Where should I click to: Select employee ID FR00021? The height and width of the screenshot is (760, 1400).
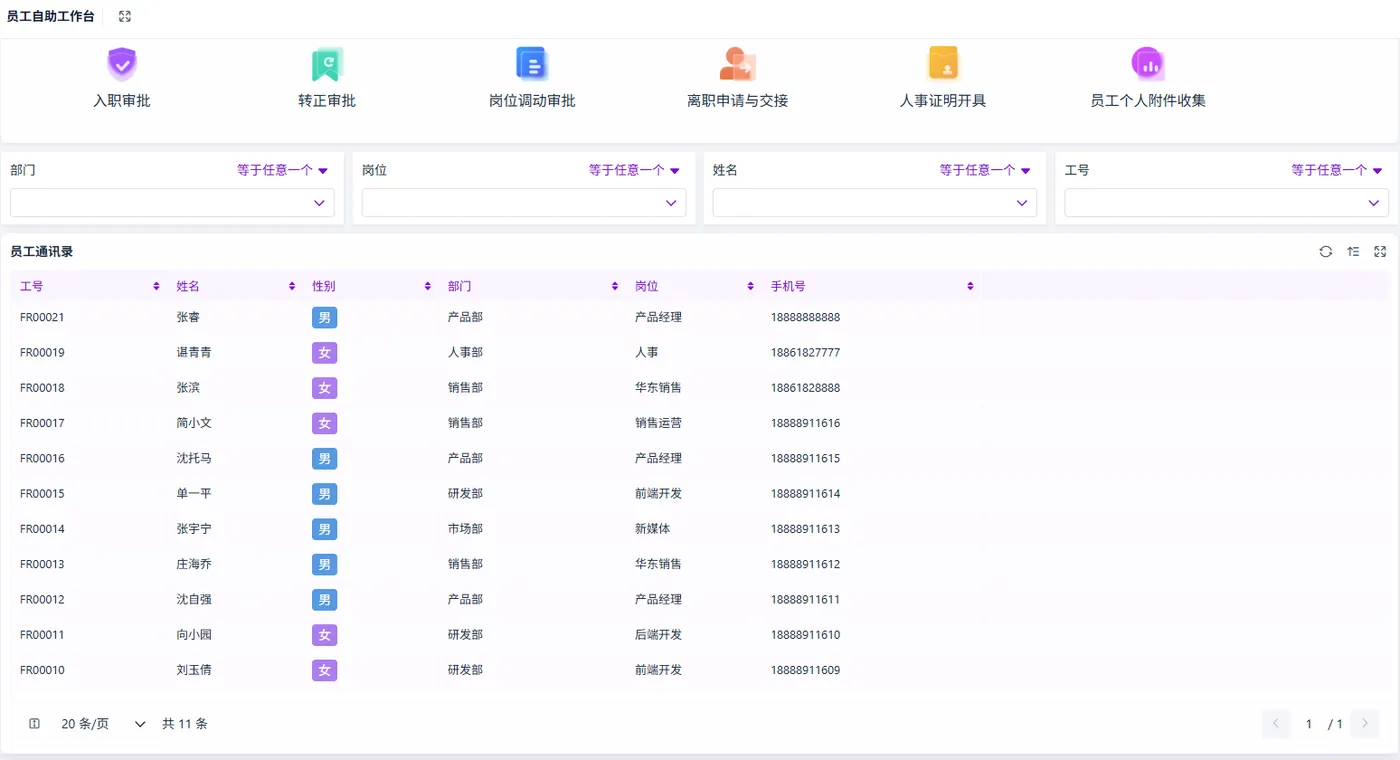coord(42,318)
